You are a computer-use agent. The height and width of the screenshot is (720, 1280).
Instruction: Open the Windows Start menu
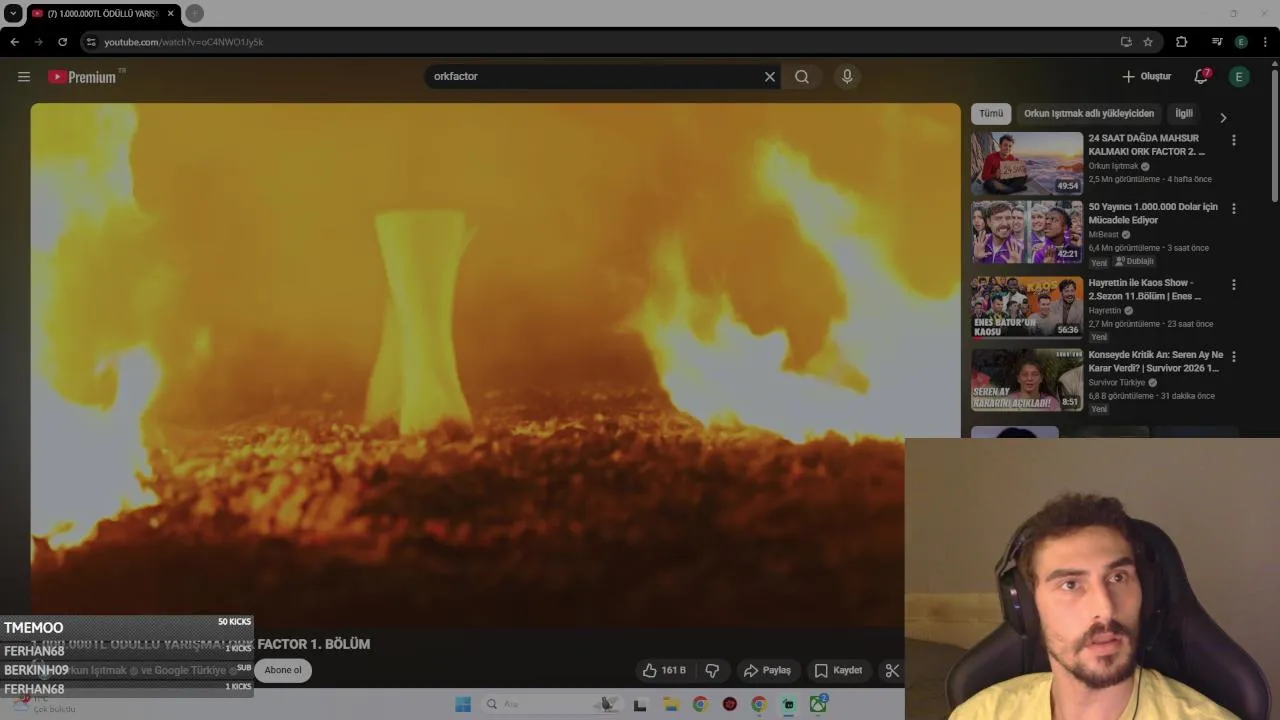tap(463, 705)
